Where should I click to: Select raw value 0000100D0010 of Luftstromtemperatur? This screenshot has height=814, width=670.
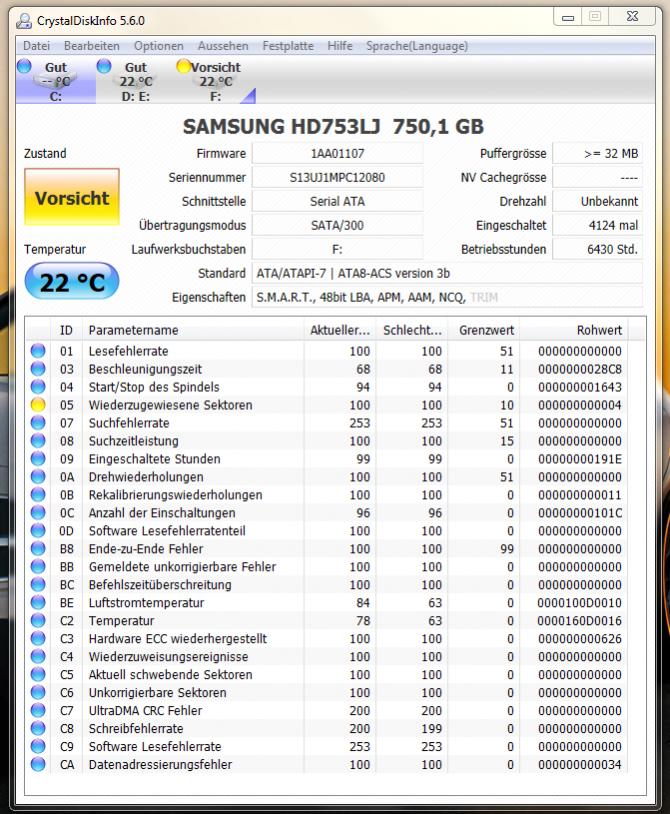click(x=580, y=603)
